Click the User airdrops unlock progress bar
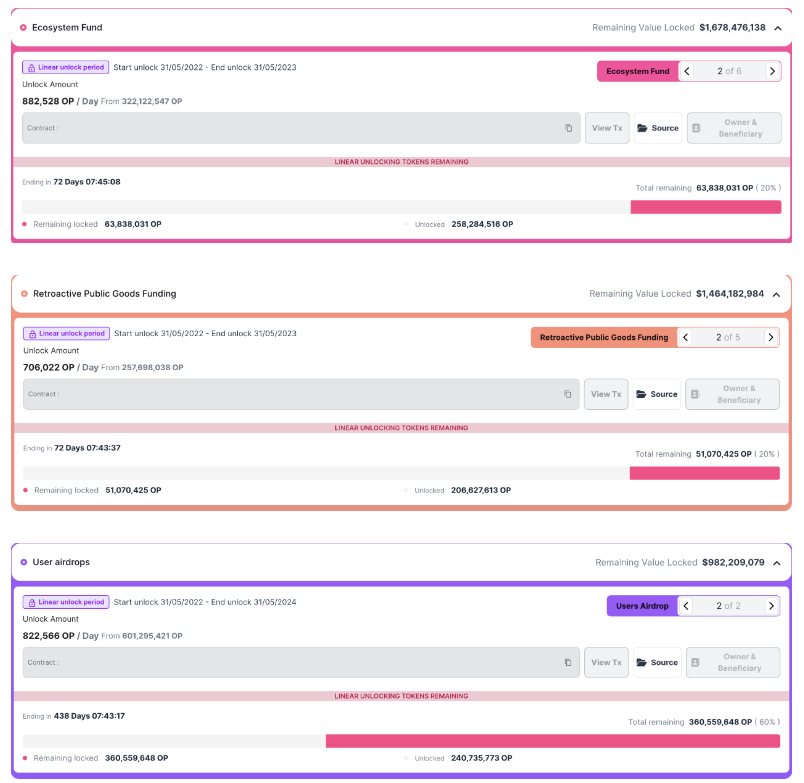Viewport: 804px width, 783px height. 401,740
